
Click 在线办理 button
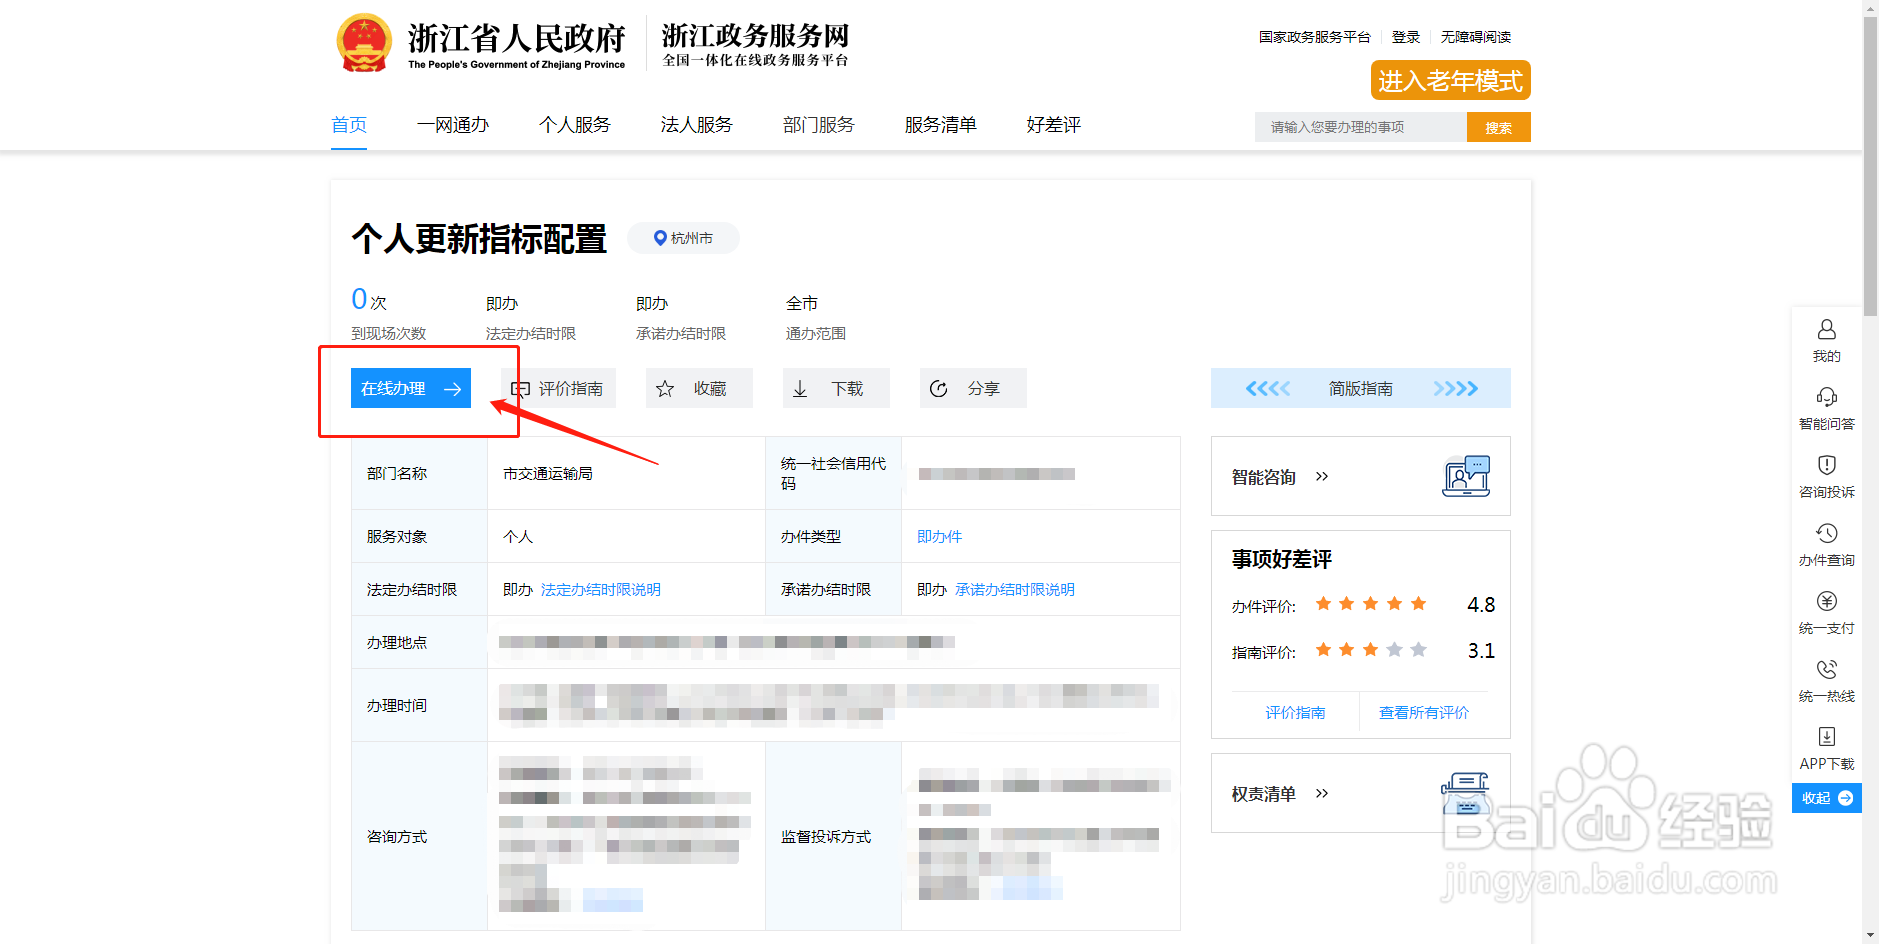[411, 389]
